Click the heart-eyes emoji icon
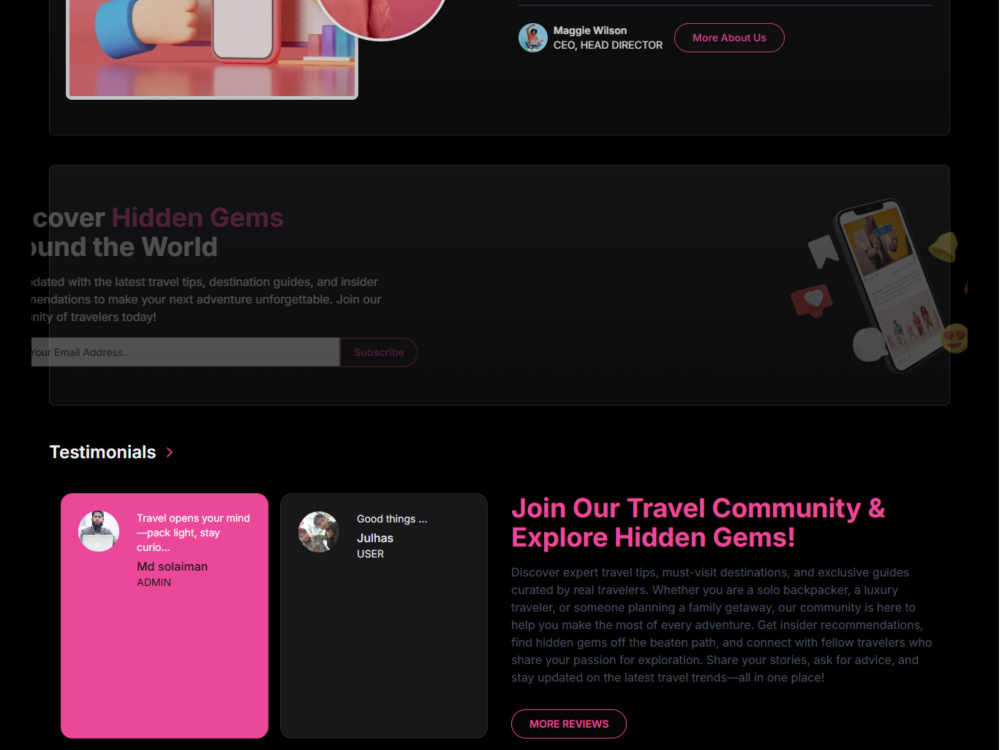This screenshot has width=1000, height=750. [x=955, y=338]
